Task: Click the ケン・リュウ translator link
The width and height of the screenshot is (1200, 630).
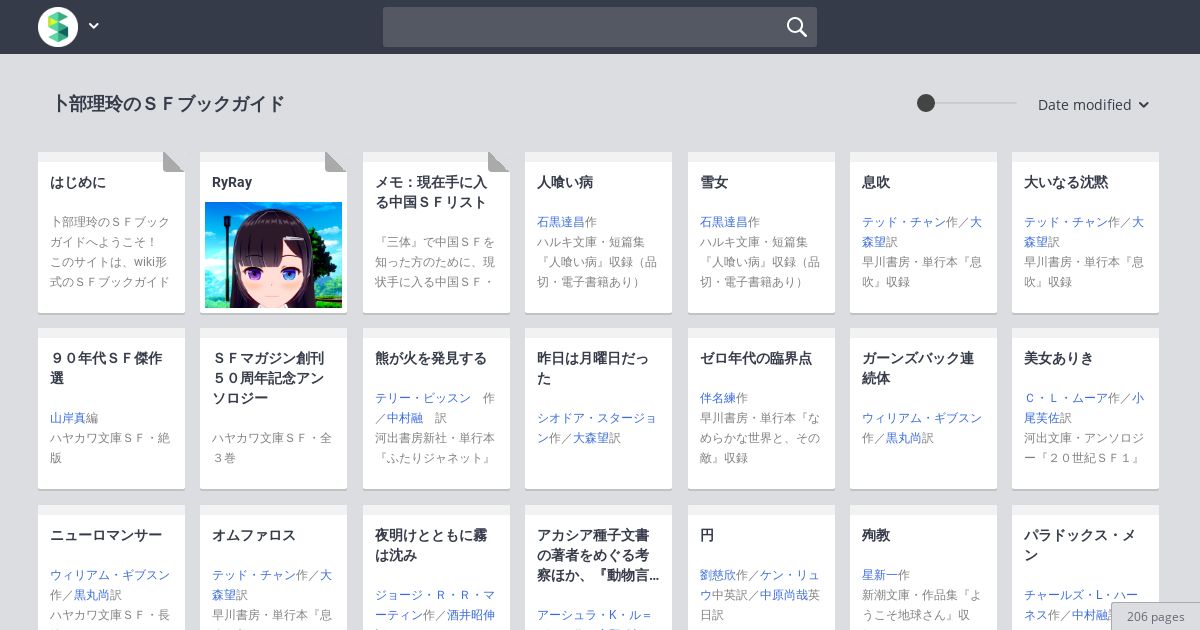Action: pyautogui.click(x=760, y=585)
